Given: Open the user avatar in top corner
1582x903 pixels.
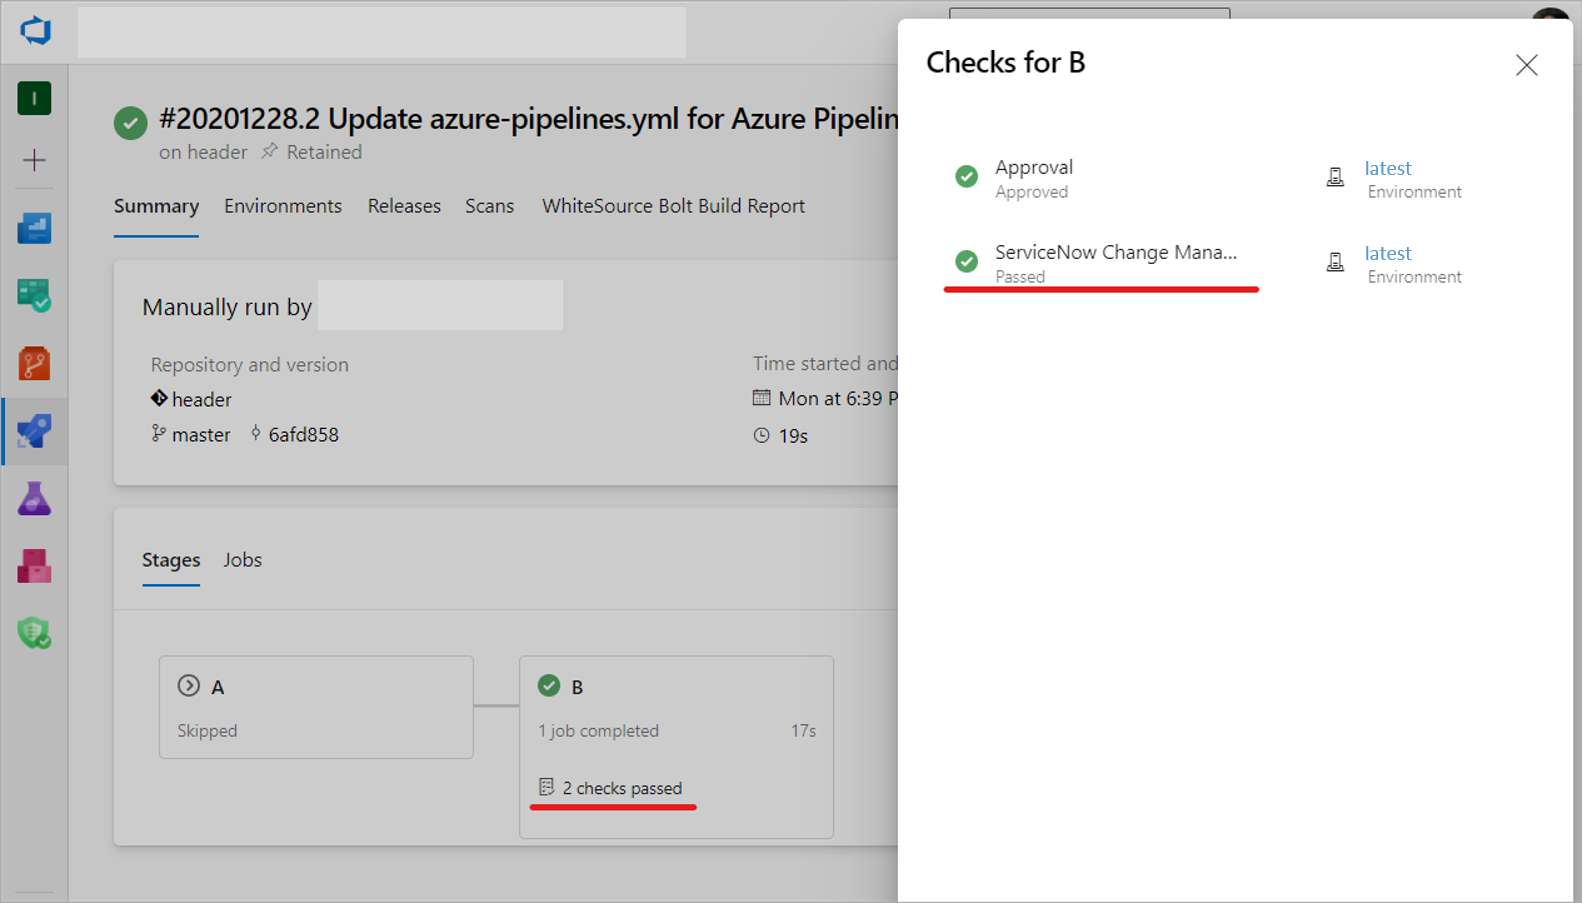Looking at the screenshot, I should pos(1550,13).
